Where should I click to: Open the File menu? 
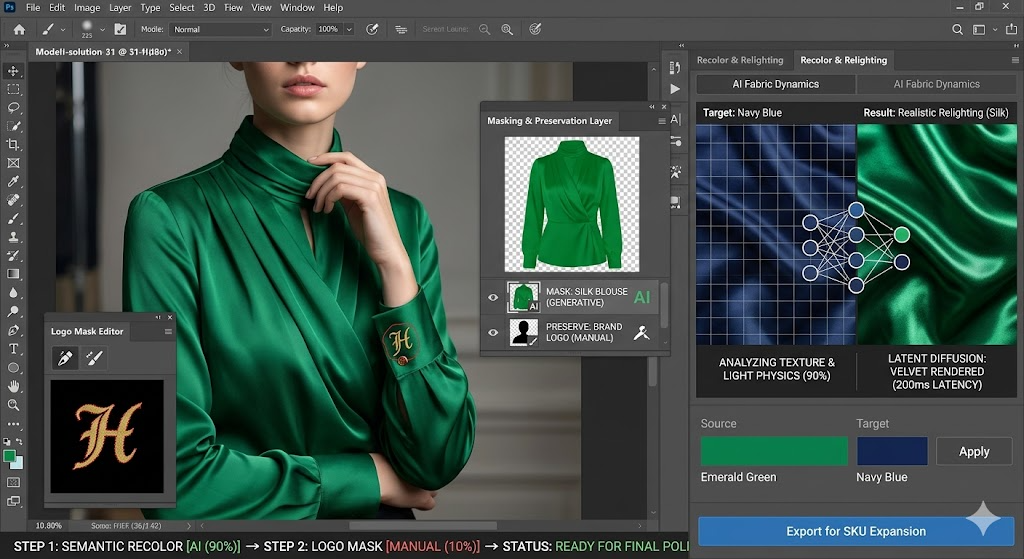33,8
